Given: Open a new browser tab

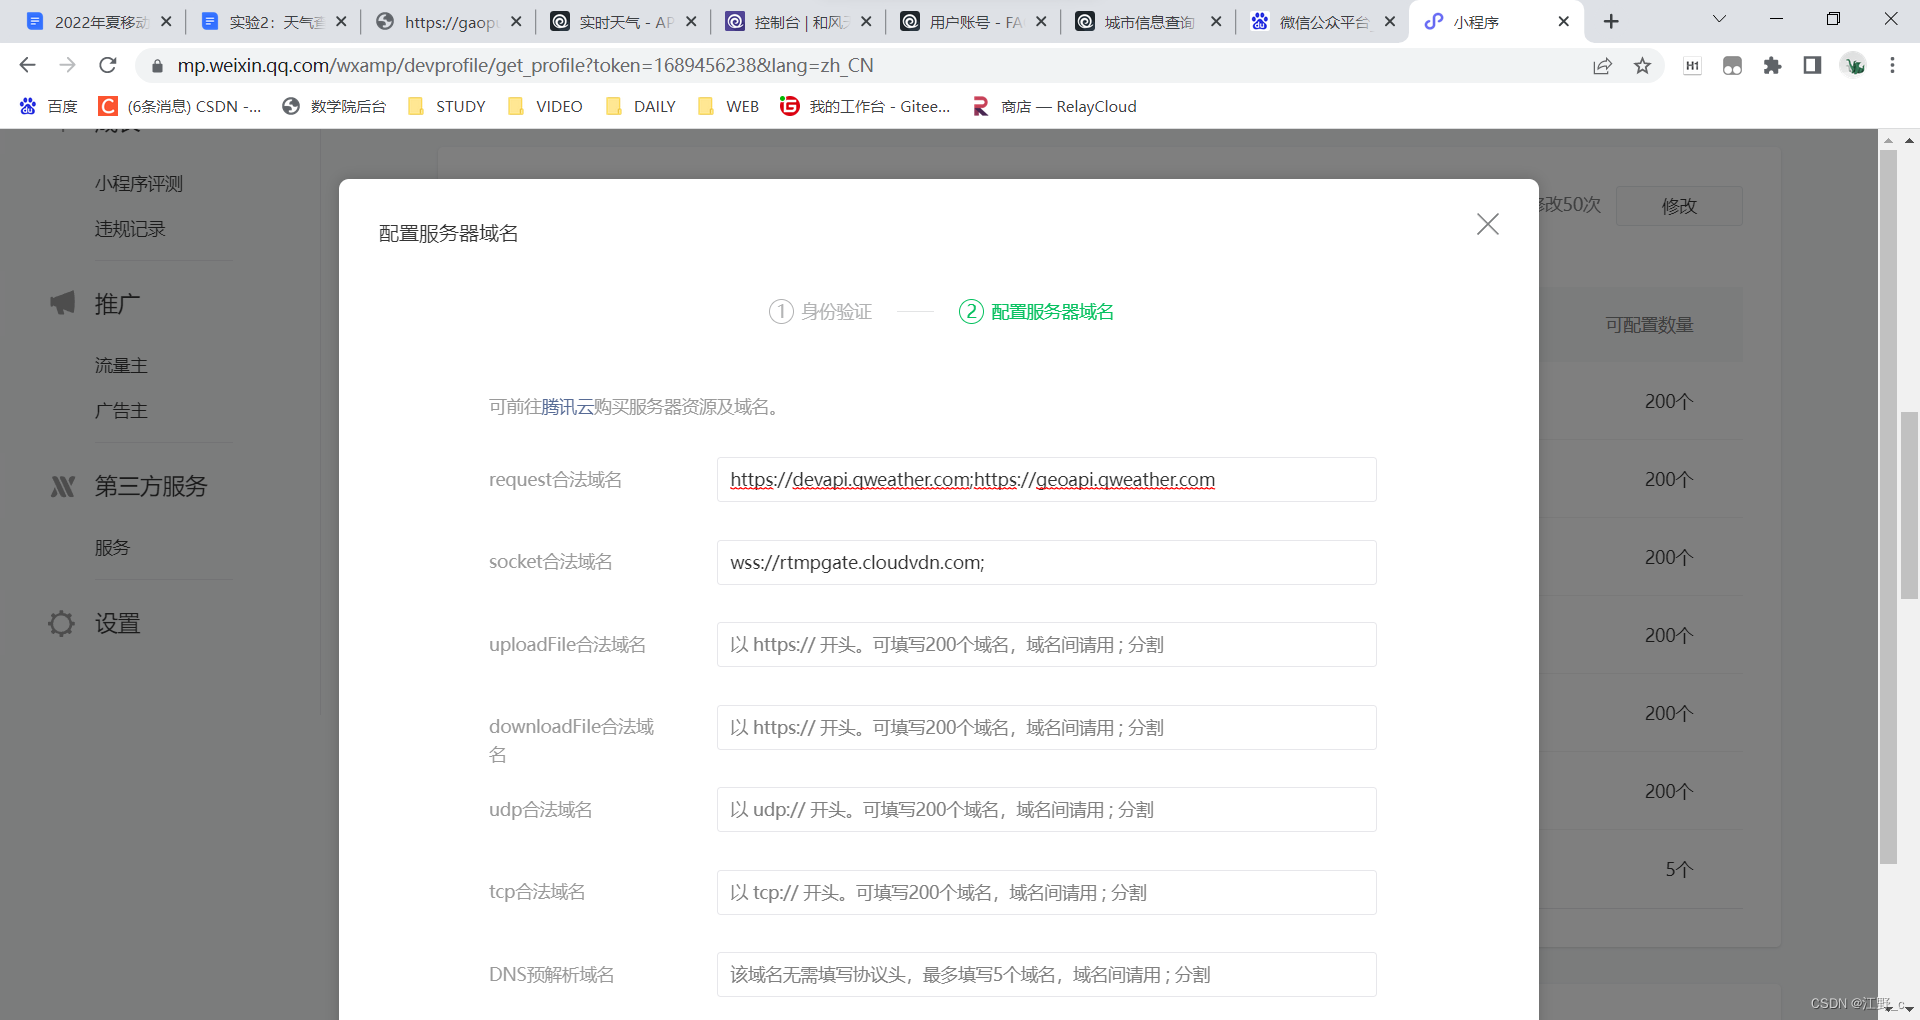Looking at the screenshot, I should [x=1611, y=22].
